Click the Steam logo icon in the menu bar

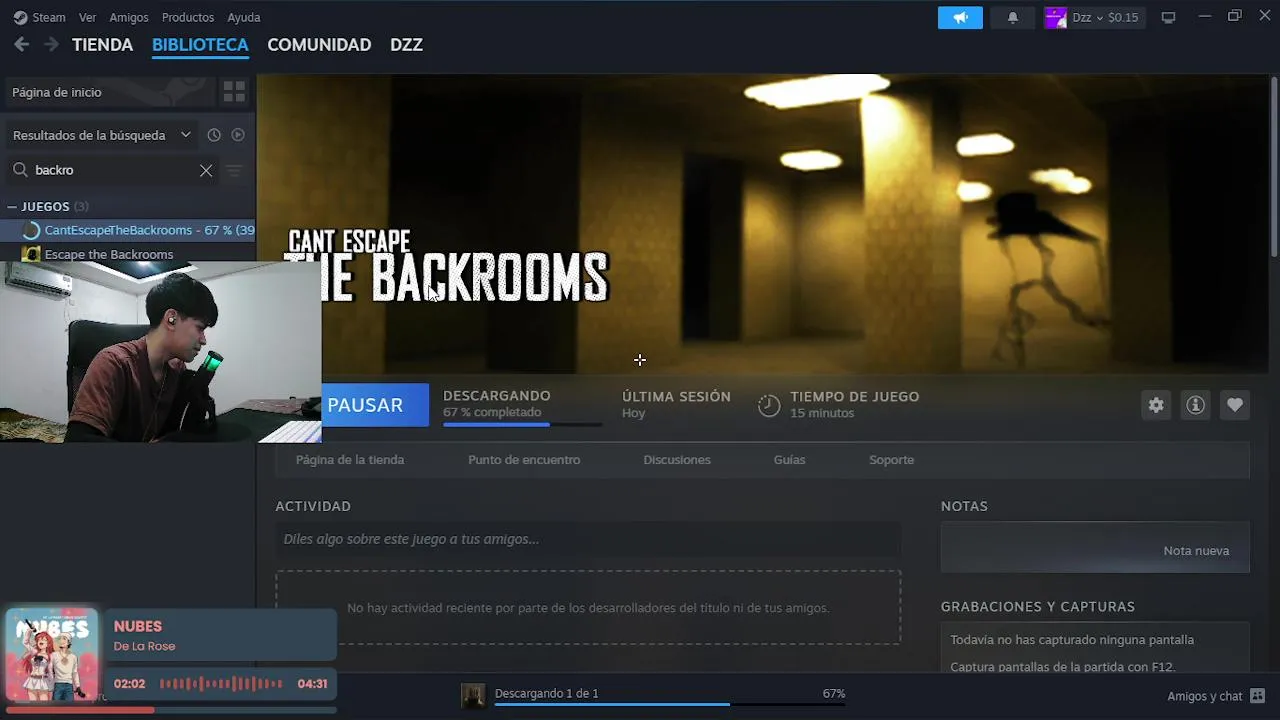pos(20,17)
